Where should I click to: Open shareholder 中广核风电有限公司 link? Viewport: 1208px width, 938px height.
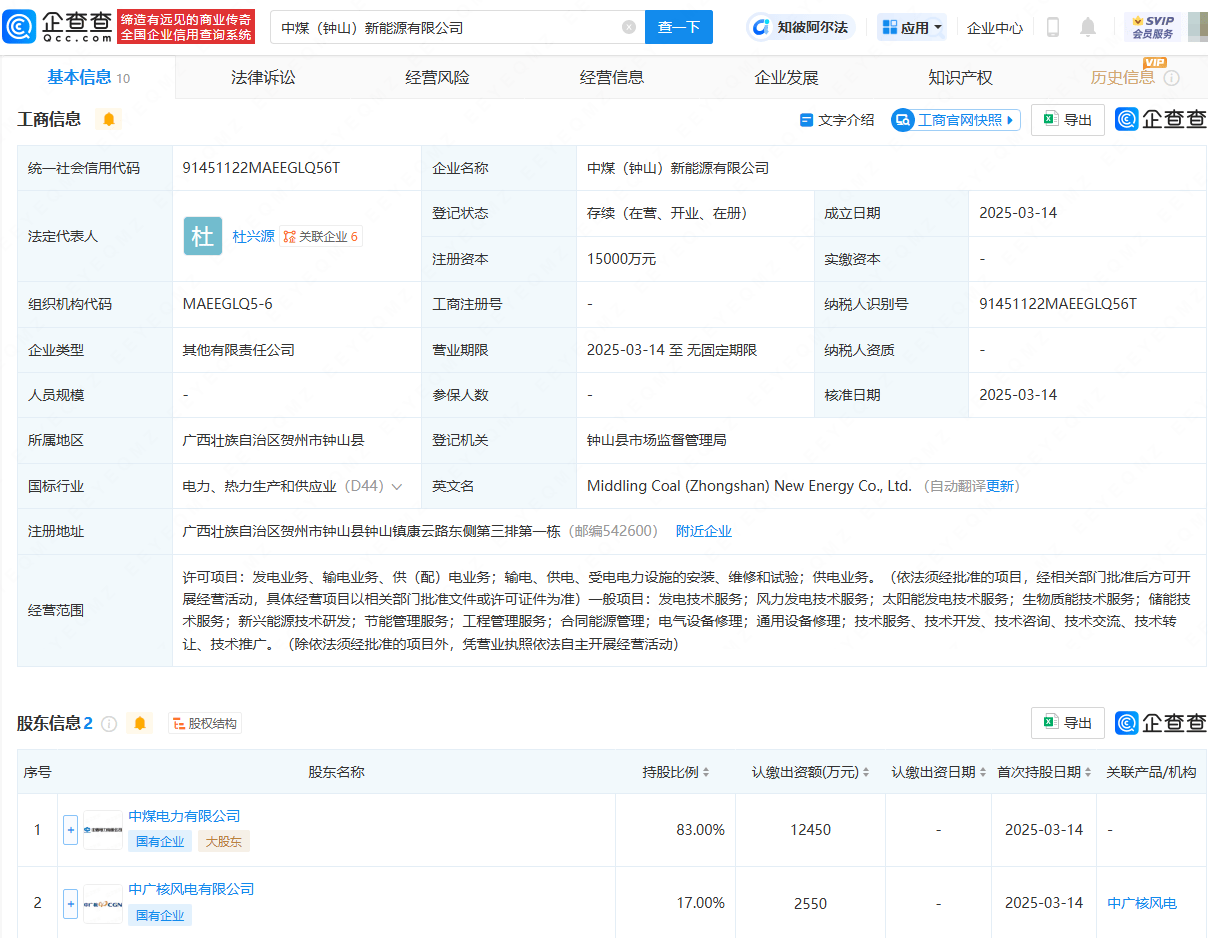pos(191,889)
